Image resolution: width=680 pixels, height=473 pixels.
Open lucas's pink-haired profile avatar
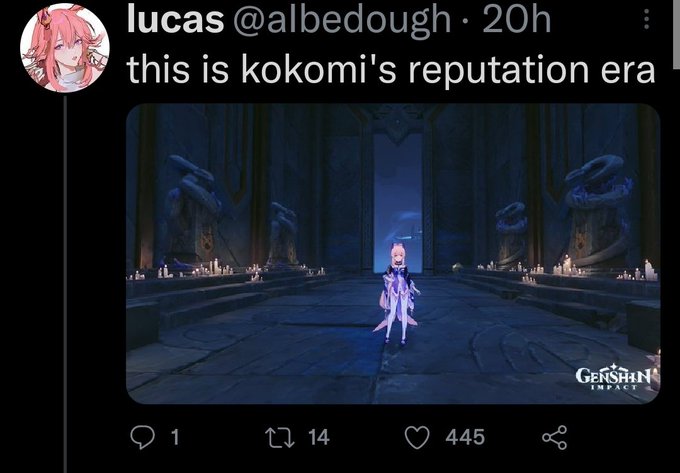pos(65,47)
